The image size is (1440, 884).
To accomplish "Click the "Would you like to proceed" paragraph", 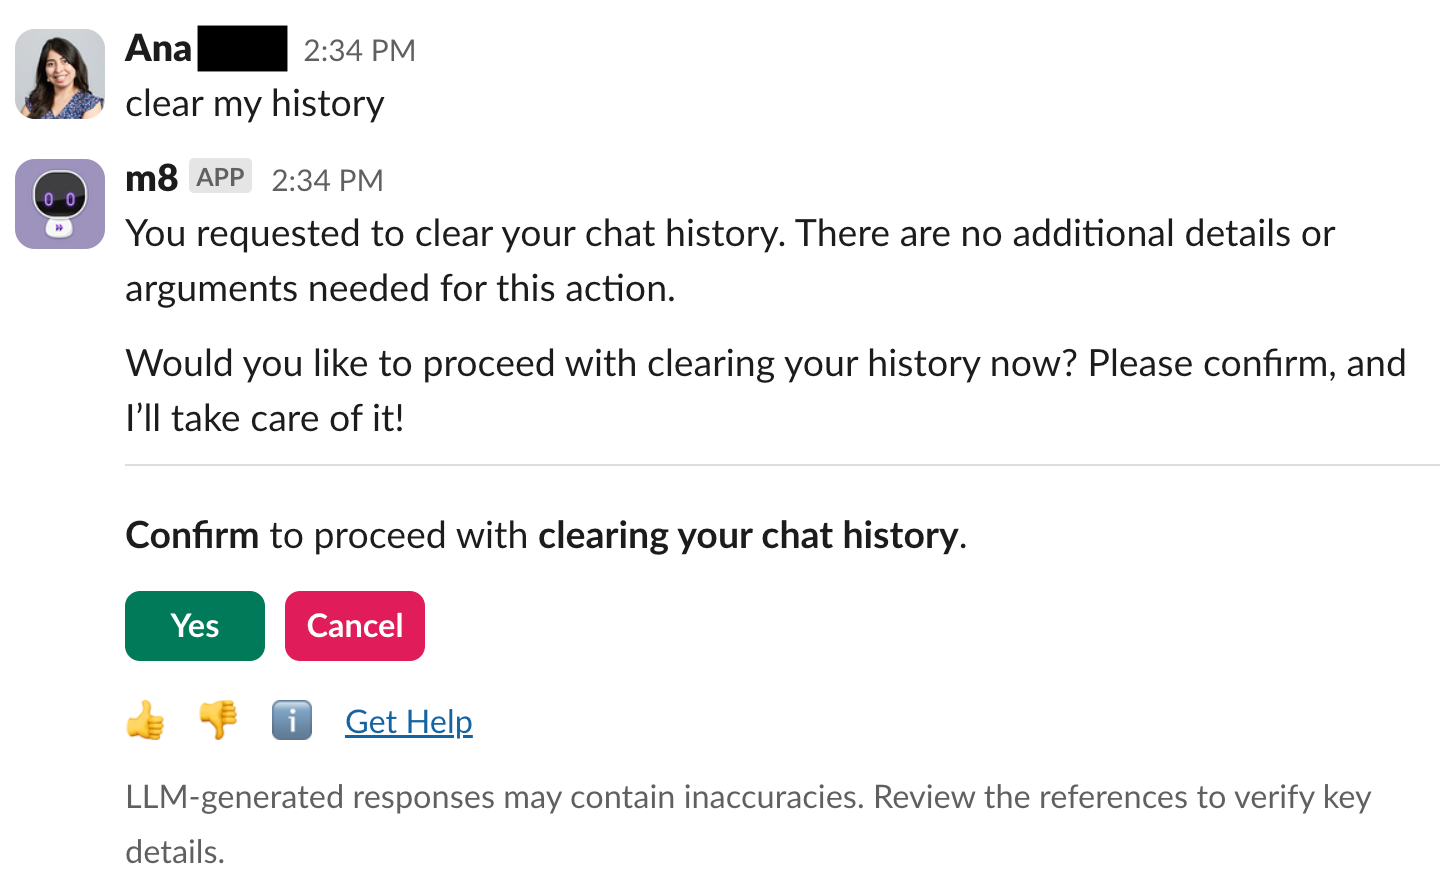I will point(765,390).
